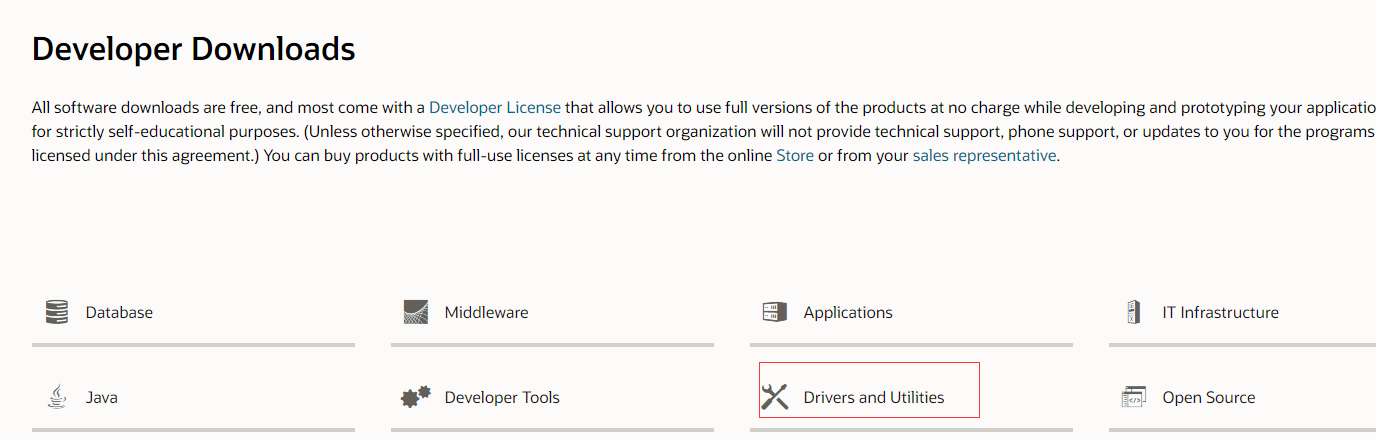Open the Developer Tools text link
The image size is (1376, 440).
[x=502, y=397]
